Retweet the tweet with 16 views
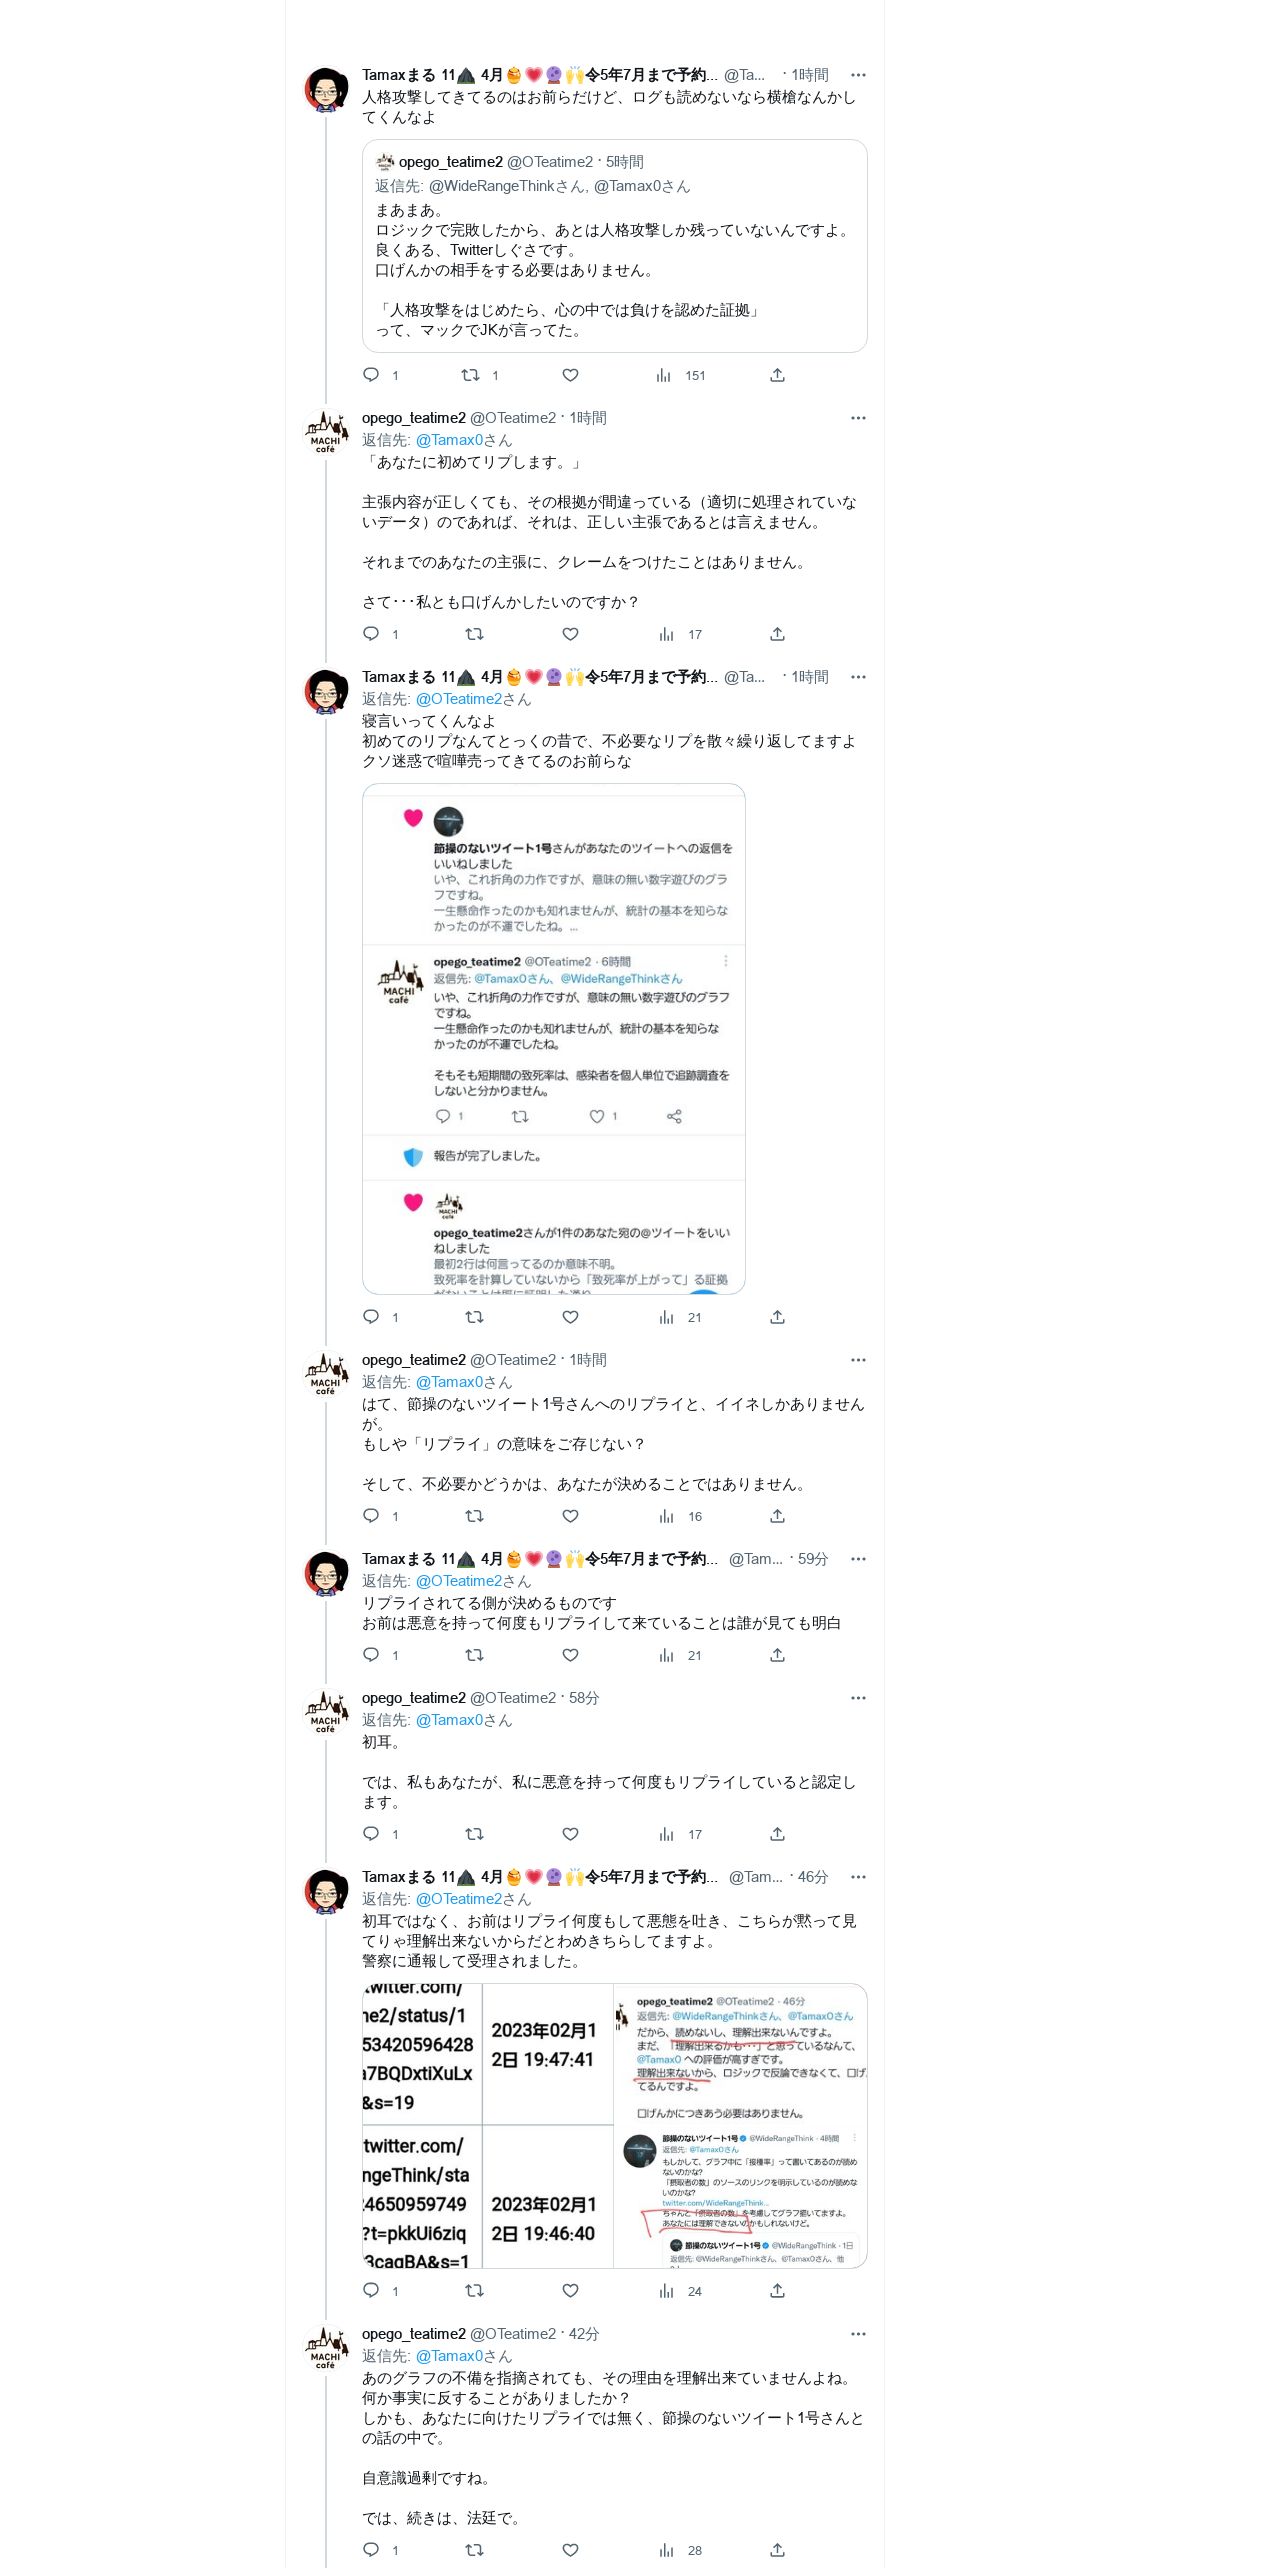The image size is (1284, 2568). [x=474, y=1516]
